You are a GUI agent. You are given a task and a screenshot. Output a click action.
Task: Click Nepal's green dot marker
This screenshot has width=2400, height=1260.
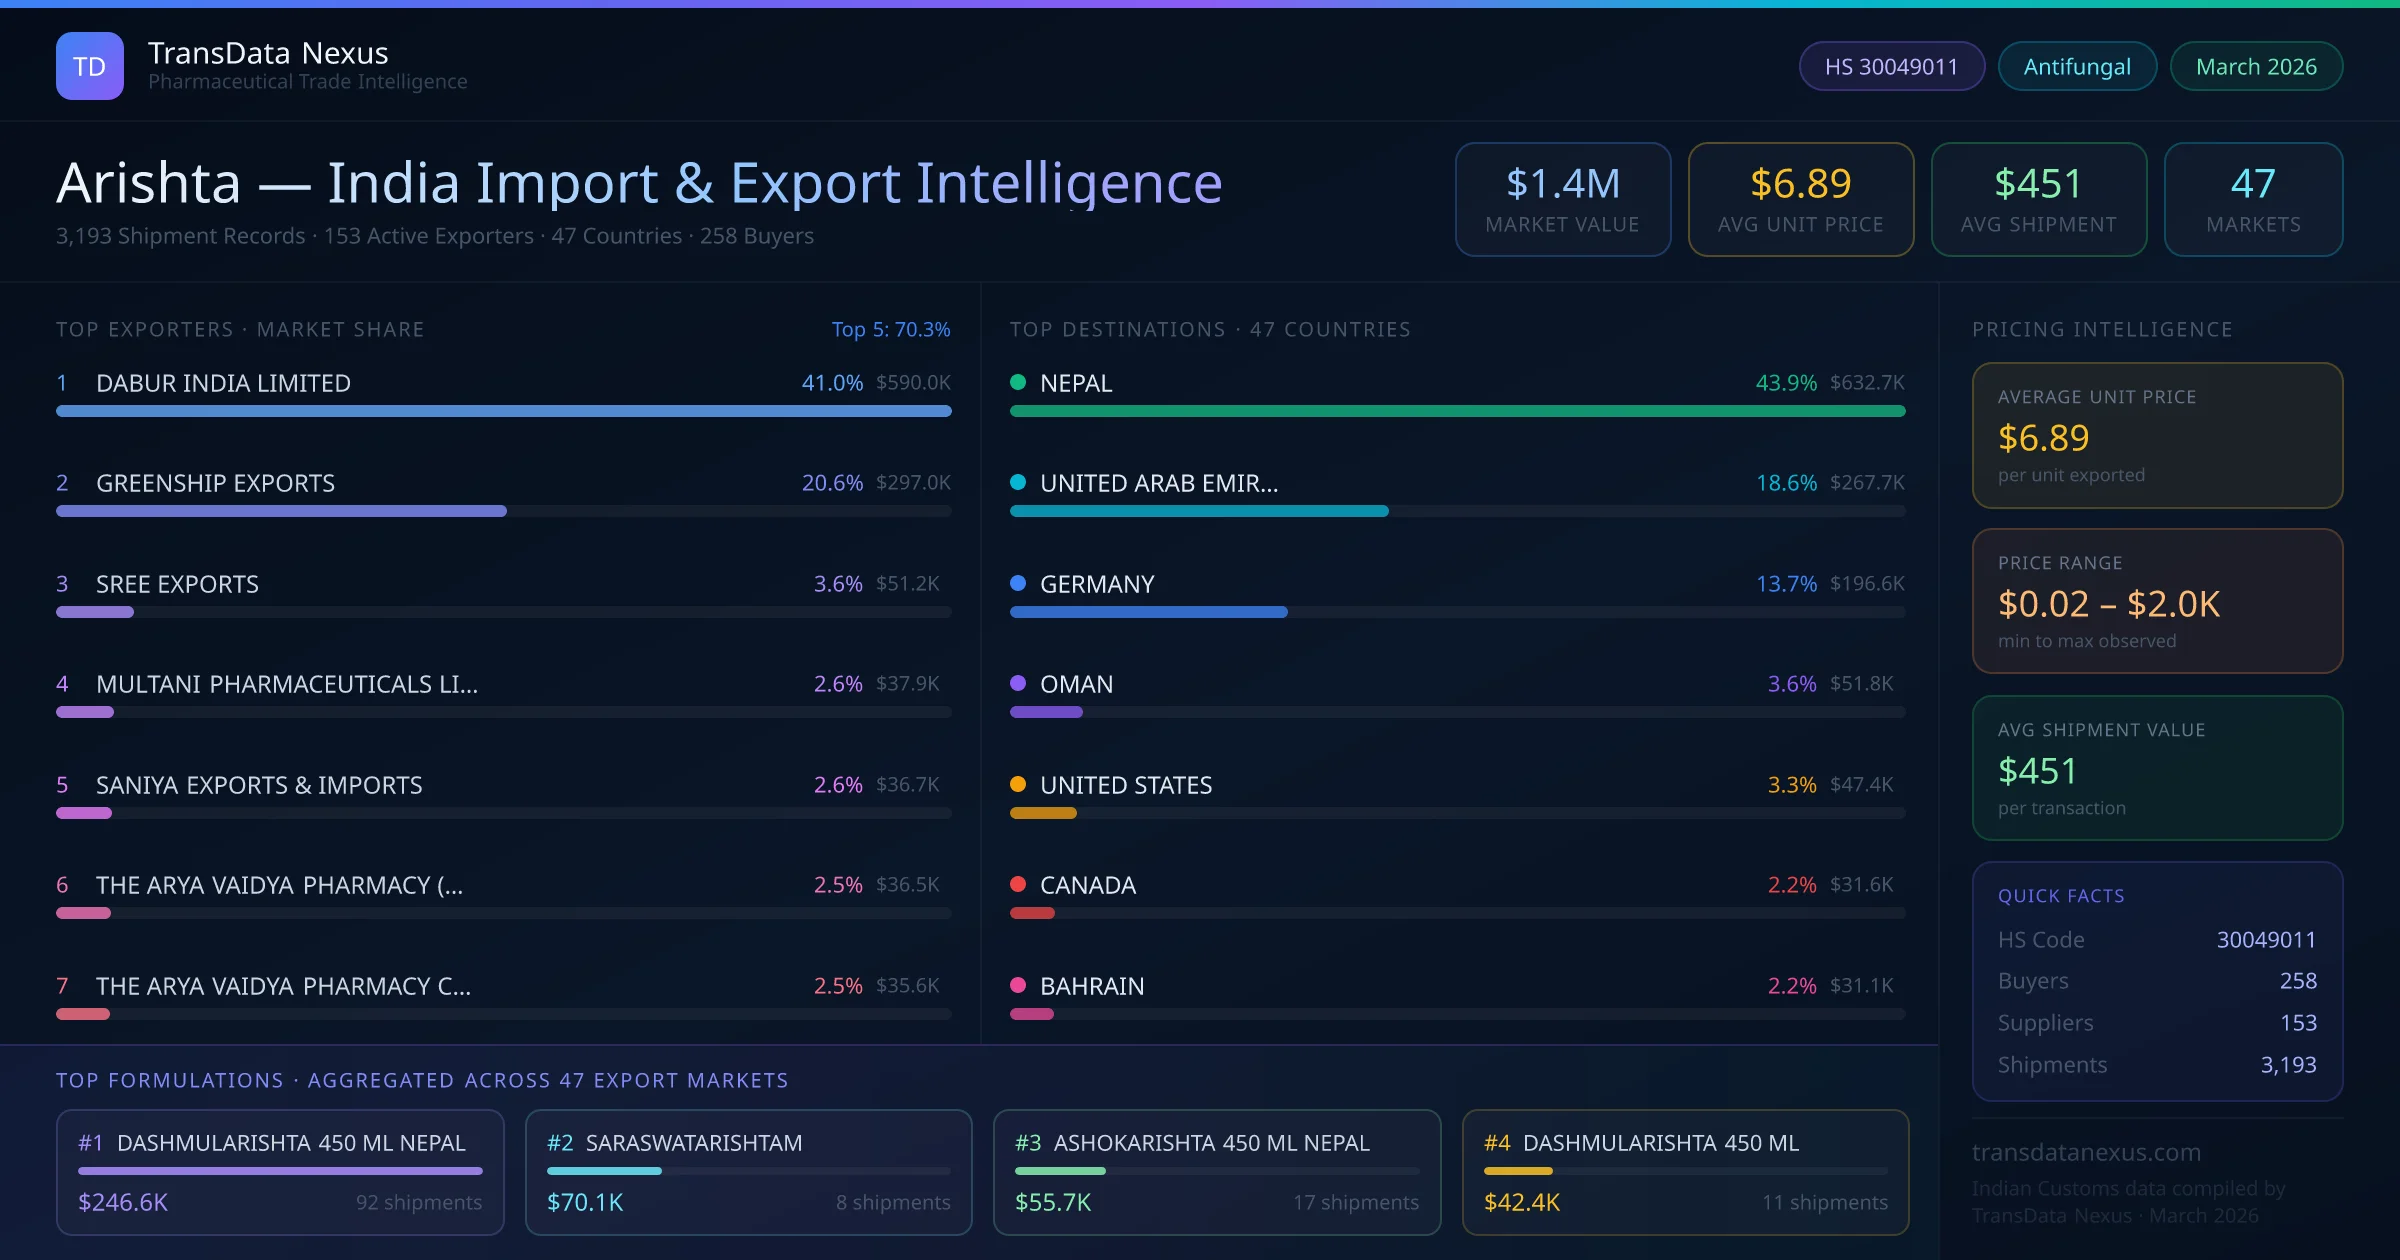click(1018, 382)
